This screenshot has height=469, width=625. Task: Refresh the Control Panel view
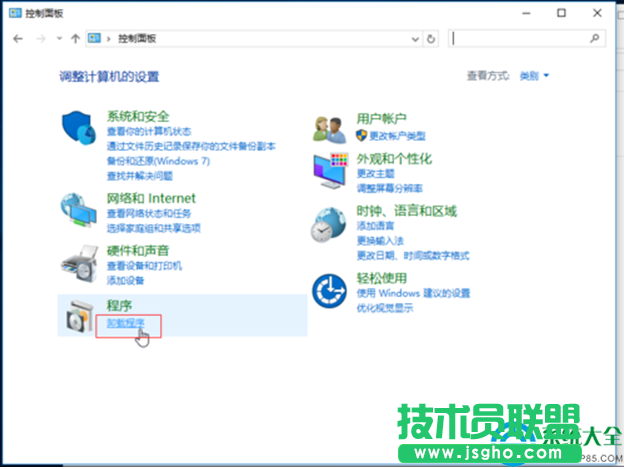coord(431,39)
